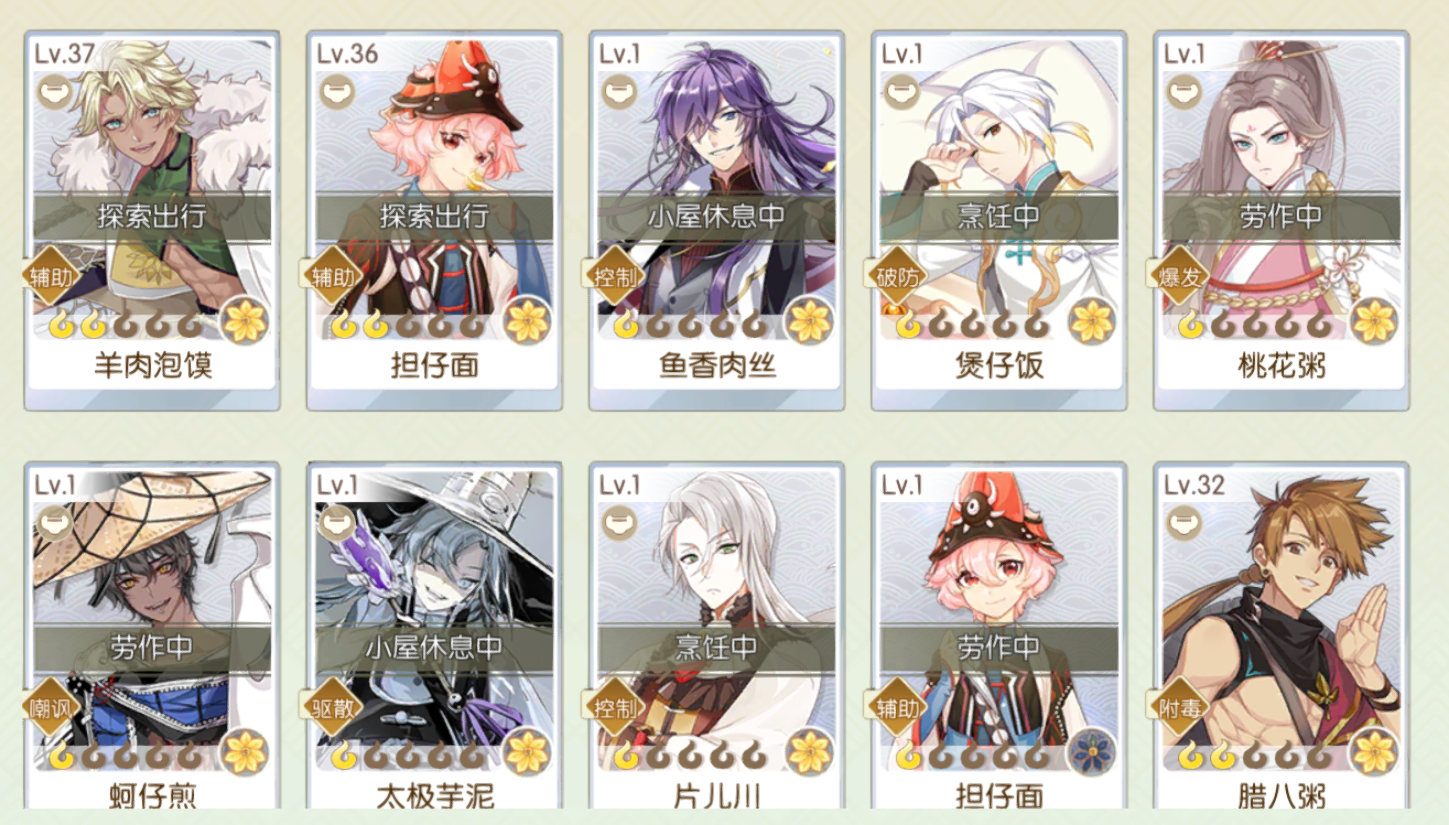Select the 羊肉泡馍 Lv.37 character card portrait

pyautogui.click(x=152, y=178)
